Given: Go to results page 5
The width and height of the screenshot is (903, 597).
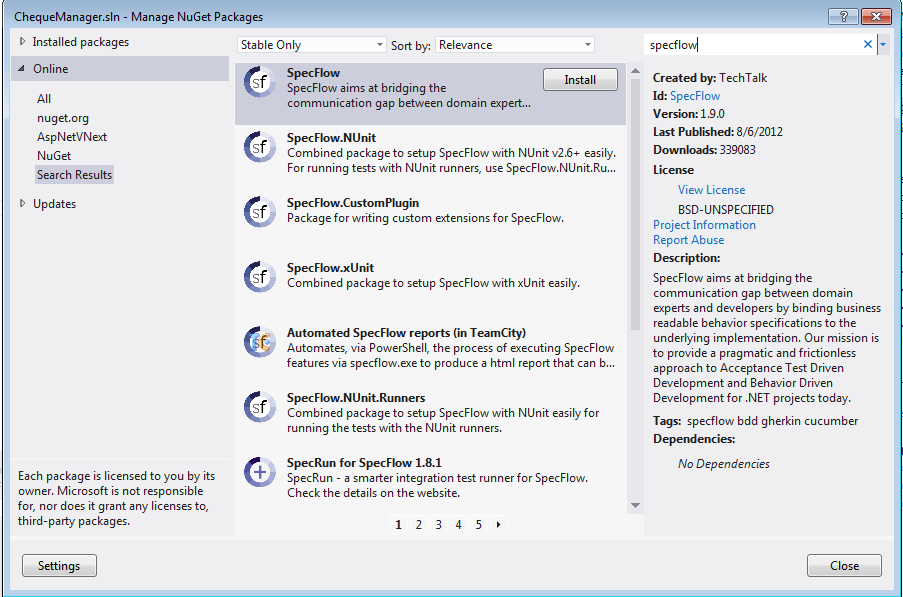Looking at the screenshot, I should 479,524.
